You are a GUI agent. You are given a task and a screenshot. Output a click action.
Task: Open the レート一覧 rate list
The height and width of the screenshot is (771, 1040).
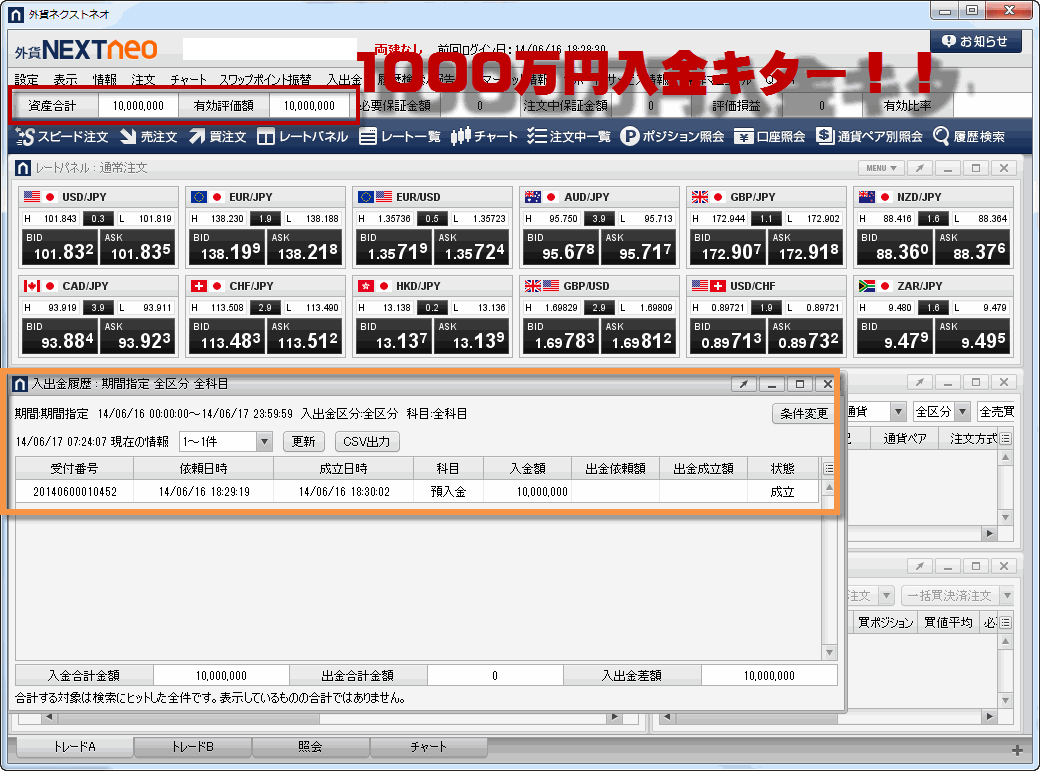400,137
